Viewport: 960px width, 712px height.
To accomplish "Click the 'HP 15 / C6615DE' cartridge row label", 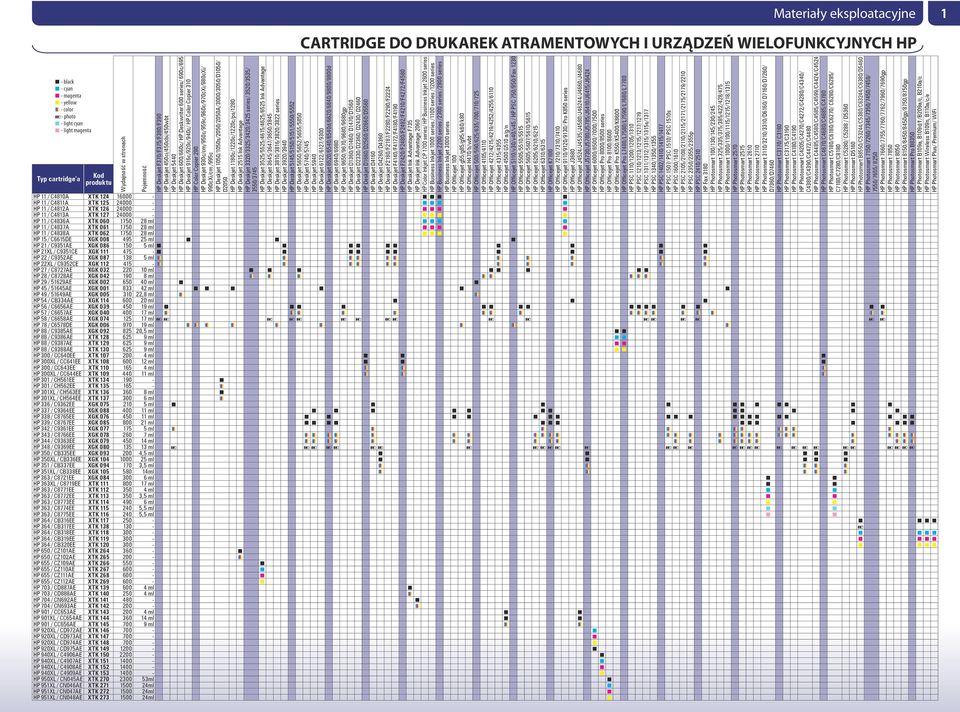I will [53, 239].
